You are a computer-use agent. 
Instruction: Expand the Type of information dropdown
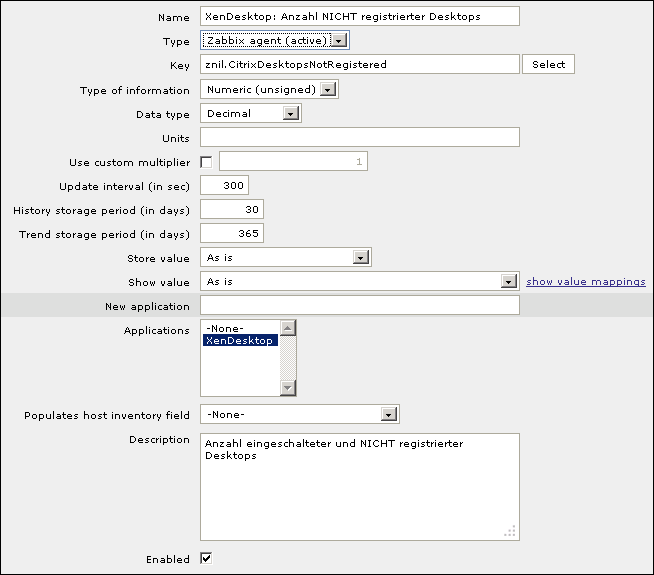(269, 90)
